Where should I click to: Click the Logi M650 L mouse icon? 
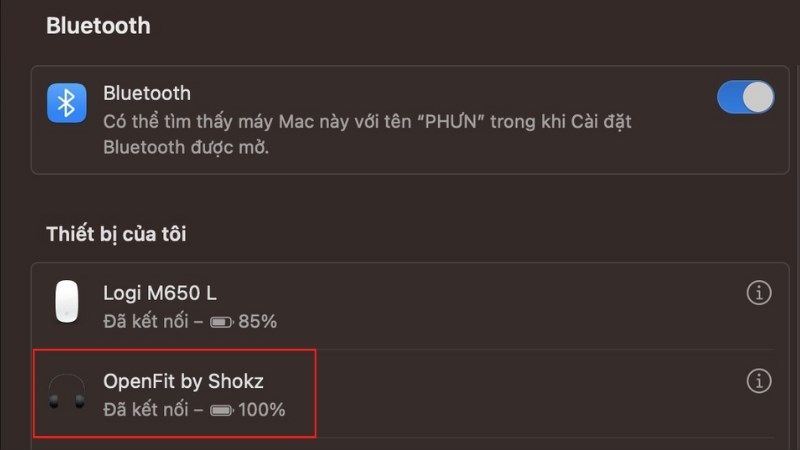tap(67, 301)
